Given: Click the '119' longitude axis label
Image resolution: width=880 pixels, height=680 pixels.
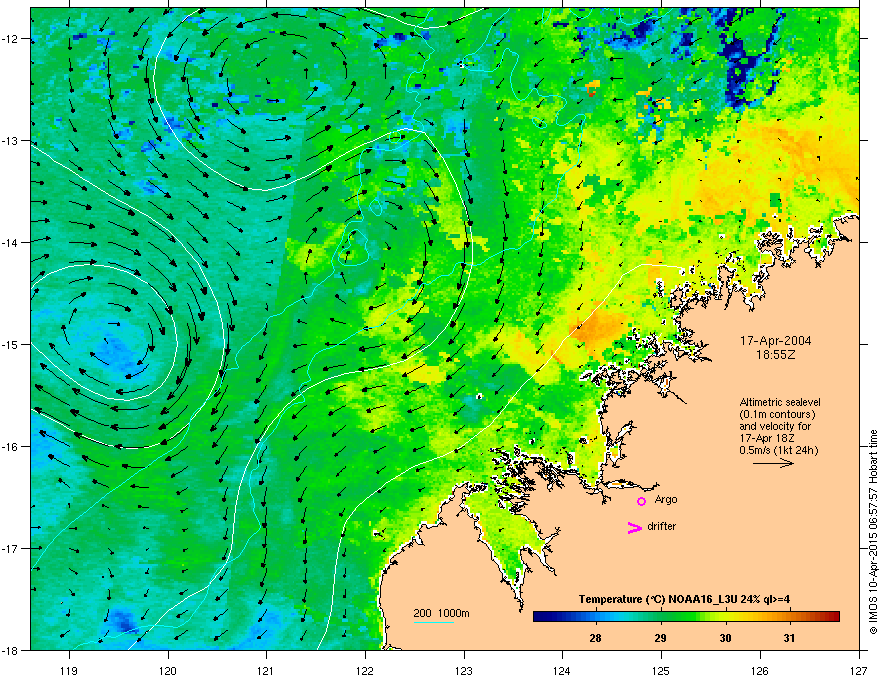Looking at the screenshot, I should pyautogui.click(x=69, y=671).
